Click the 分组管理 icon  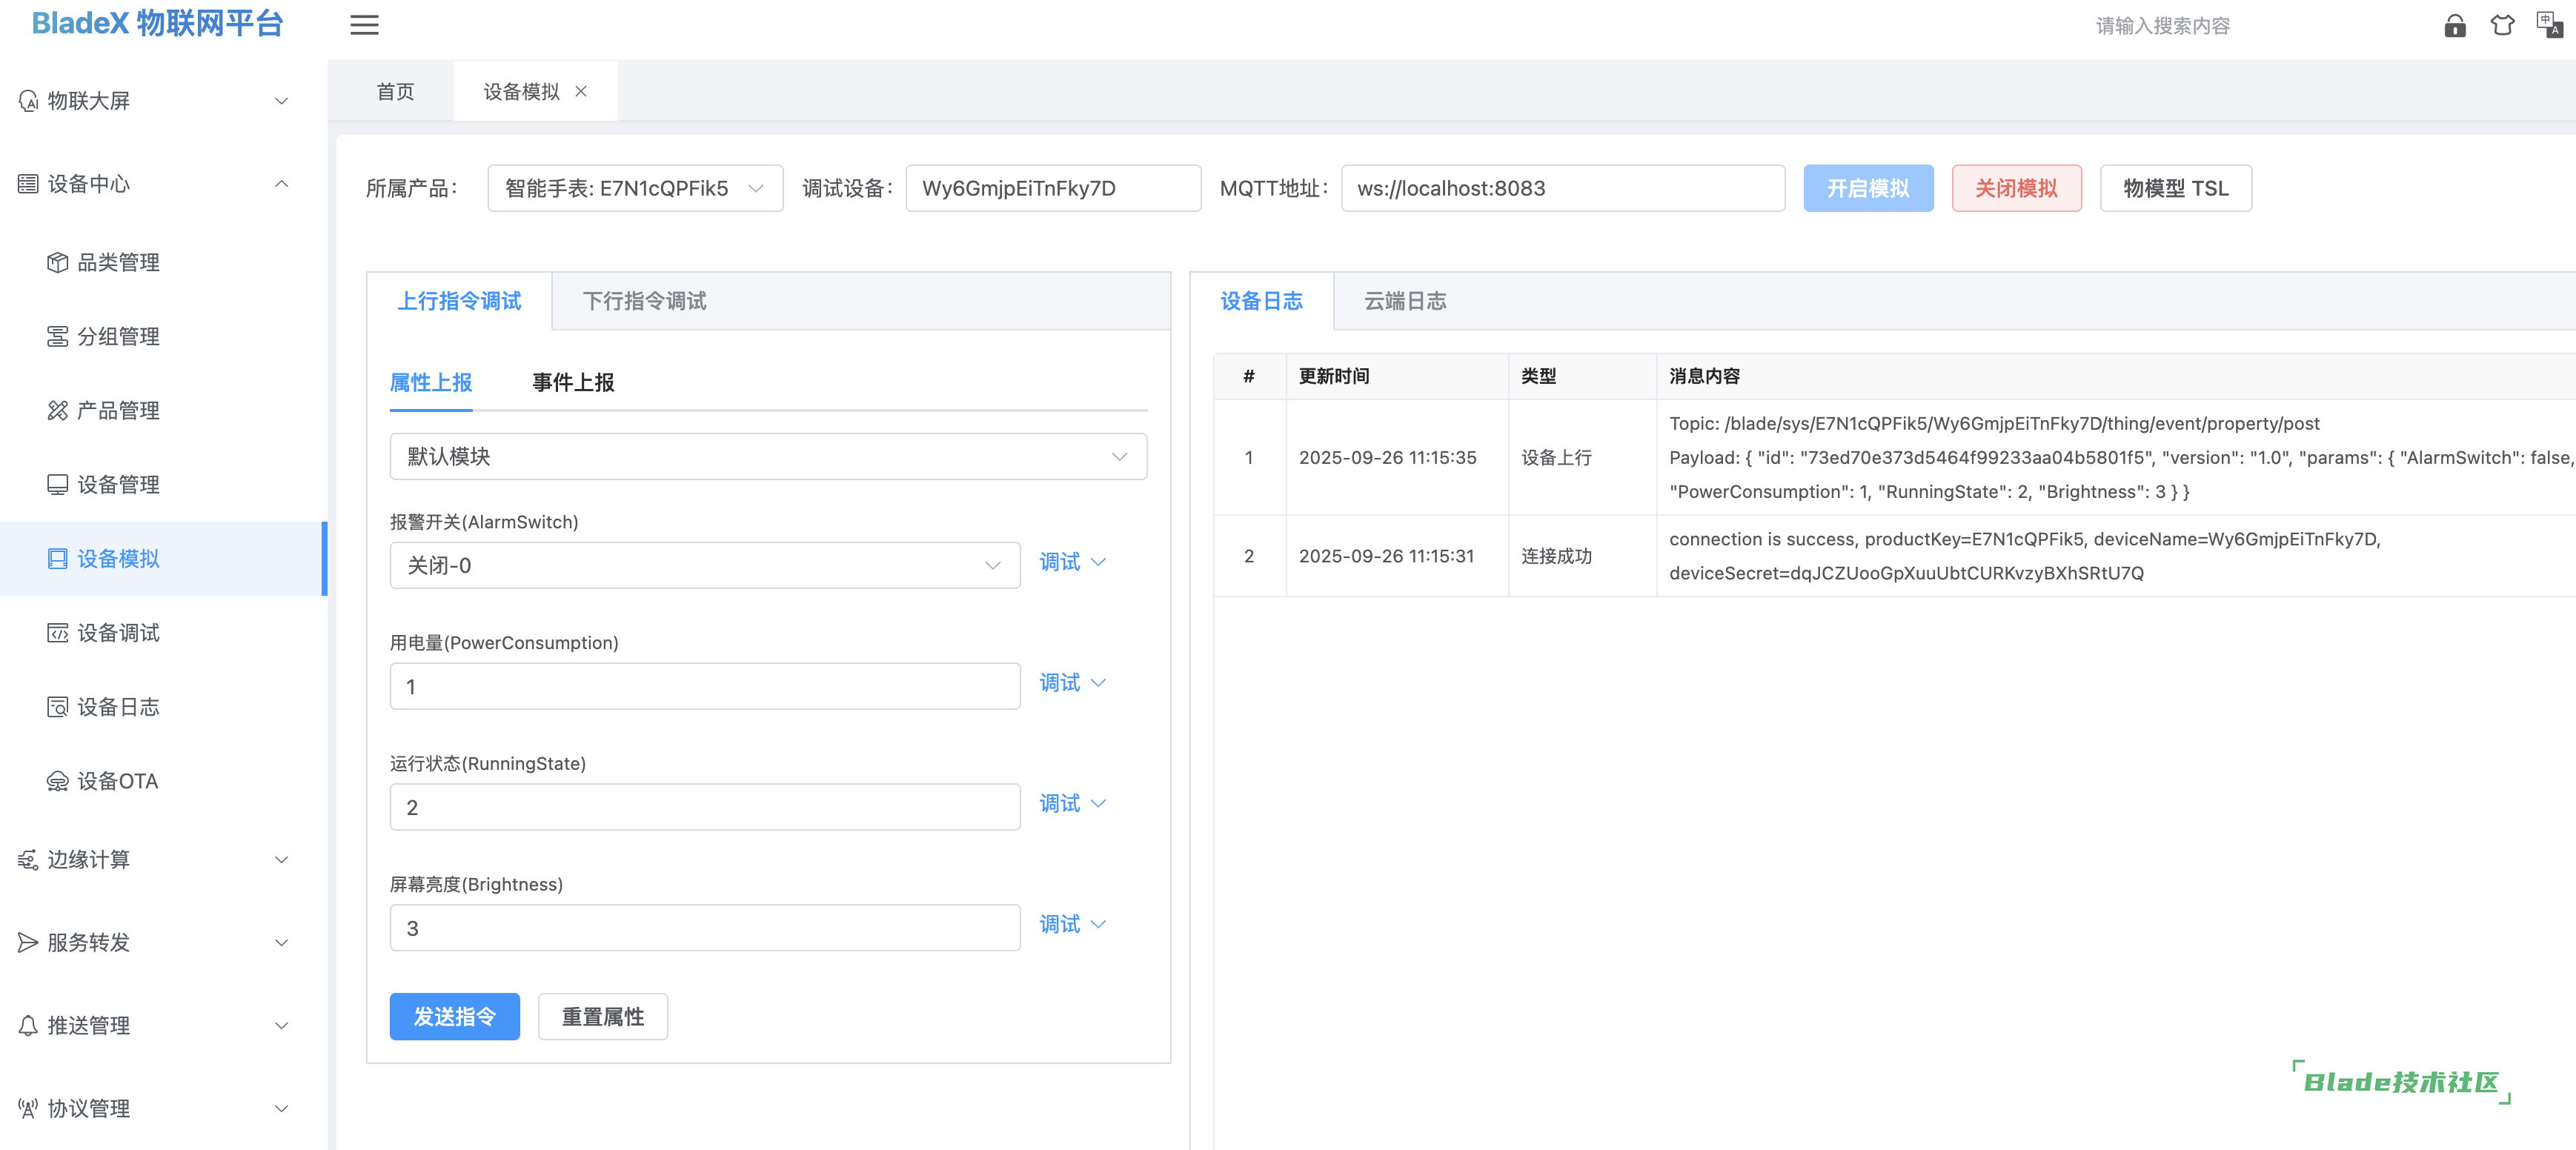(x=57, y=336)
